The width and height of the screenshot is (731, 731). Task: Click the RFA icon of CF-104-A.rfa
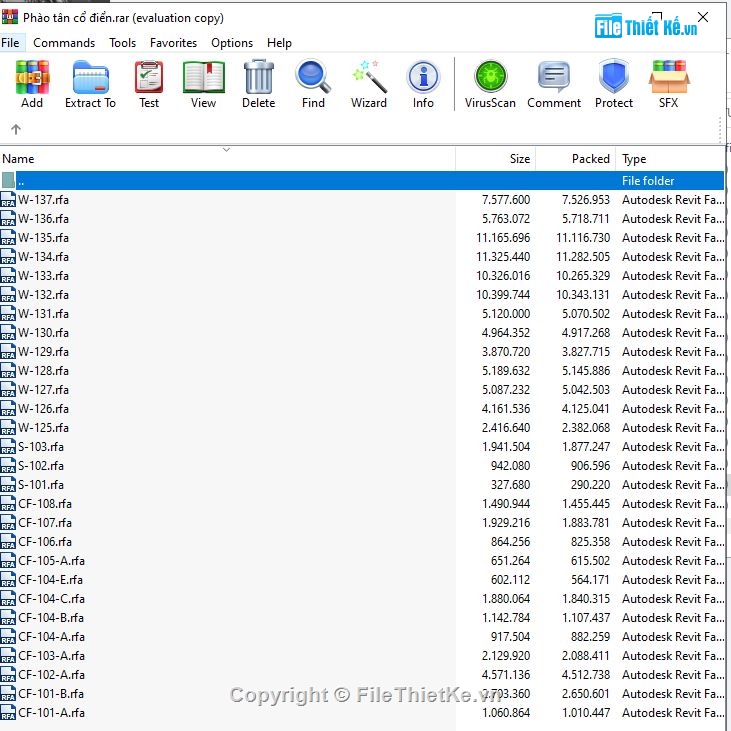pos(8,636)
